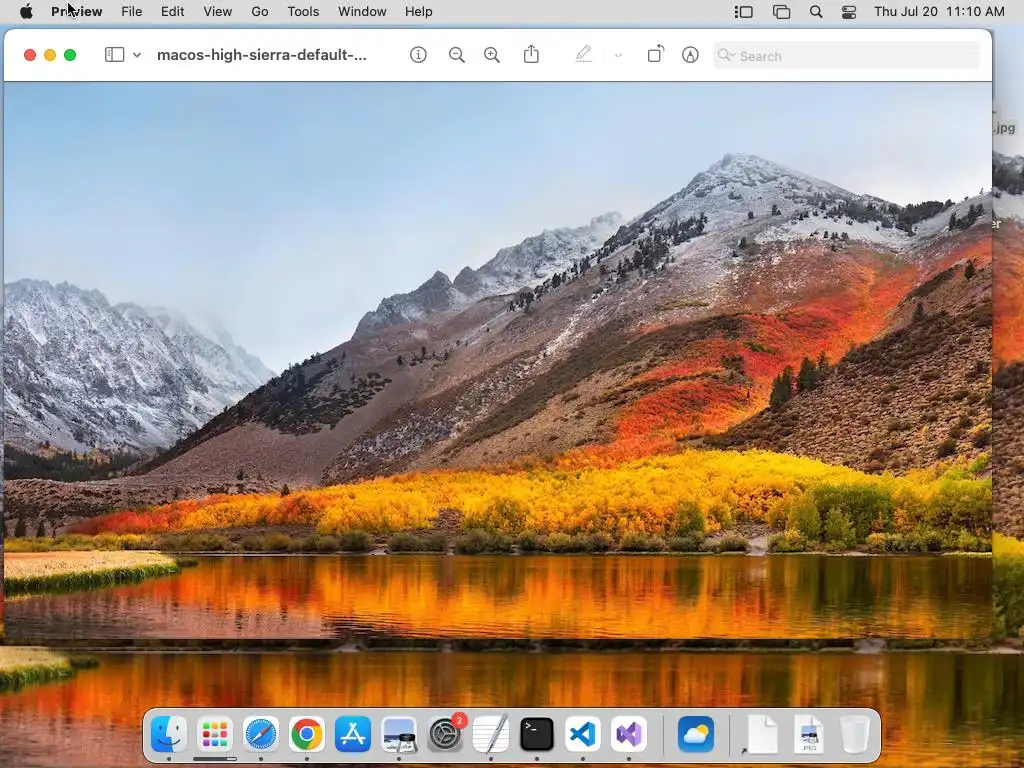Open the Tools menu

click(303, 12)
